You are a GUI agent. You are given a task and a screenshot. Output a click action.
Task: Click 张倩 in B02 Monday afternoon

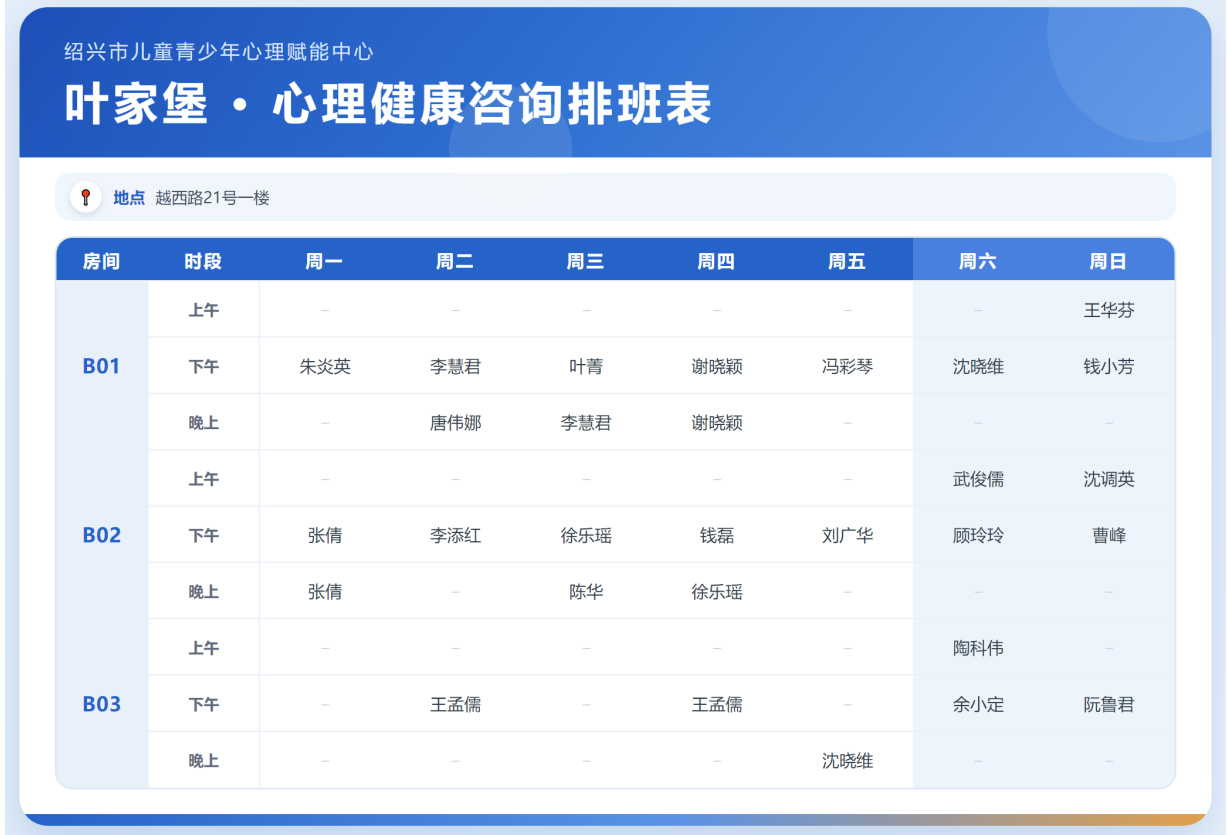(325, 536)
